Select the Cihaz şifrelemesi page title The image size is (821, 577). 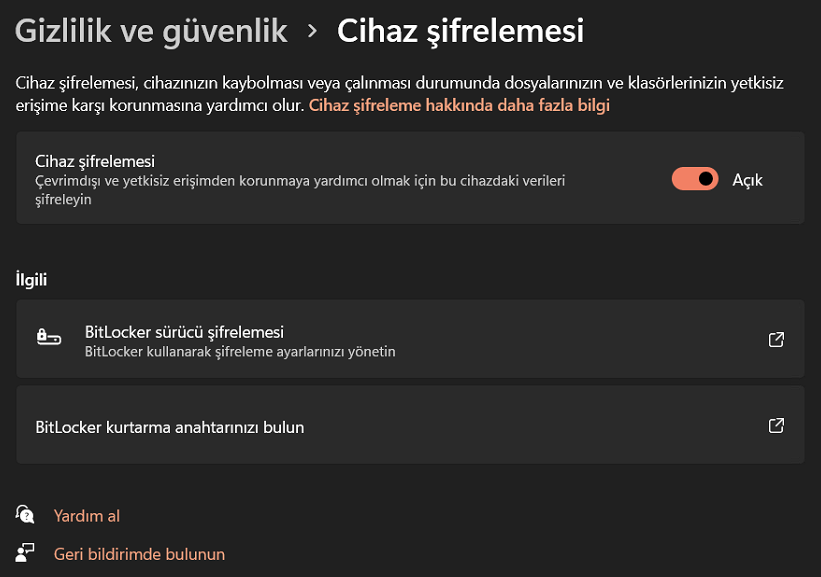460,31
